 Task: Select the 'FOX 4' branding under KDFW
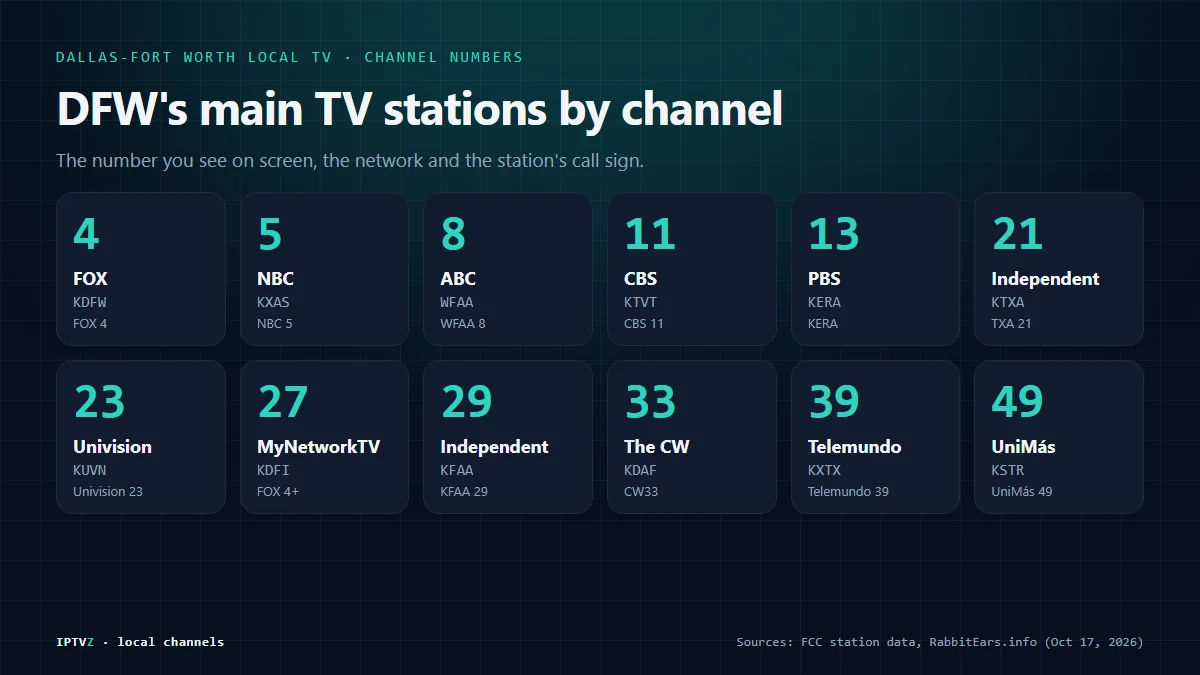[x=90, y=324]
